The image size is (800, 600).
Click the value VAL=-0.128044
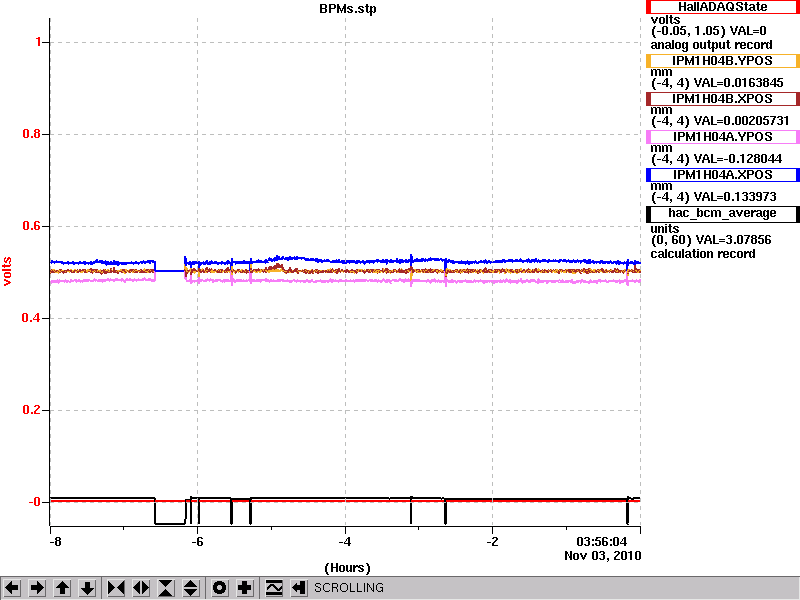click(x=738, y=159)
